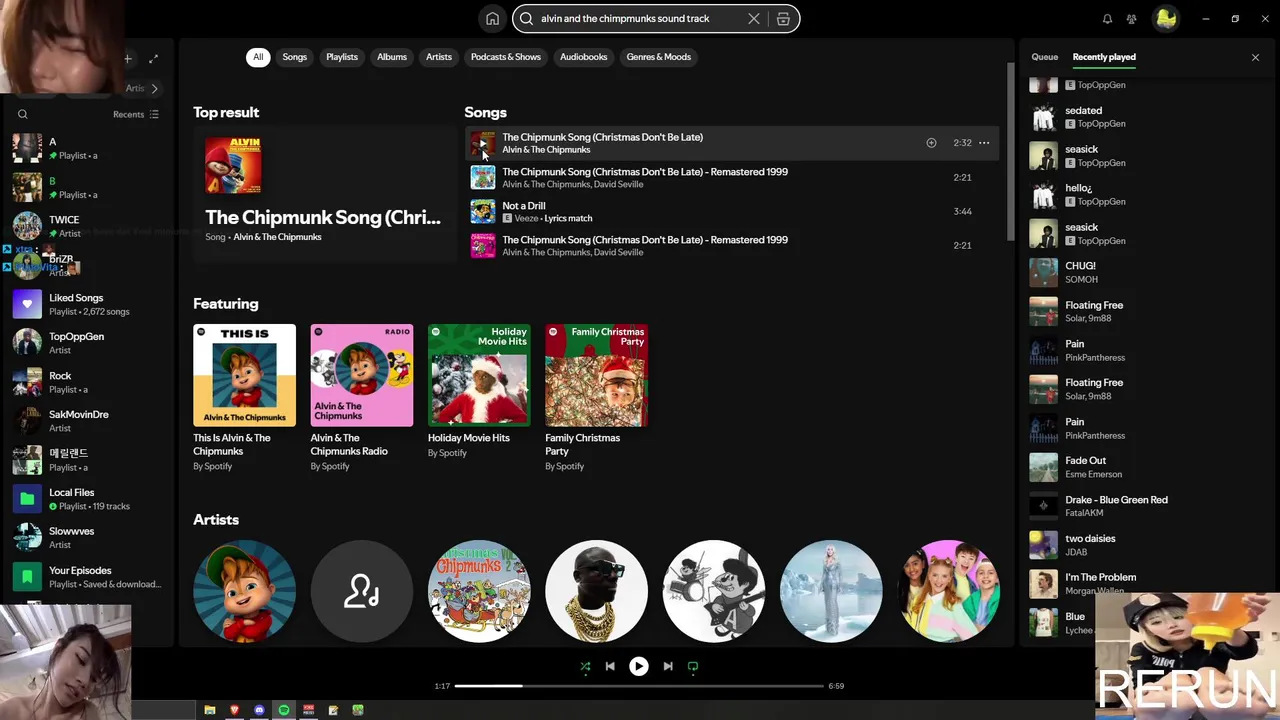The width and height of the screenshot is (1280, 720).
Task: Open the Recents sort dropdown in library
Action: tap(135, 114)
